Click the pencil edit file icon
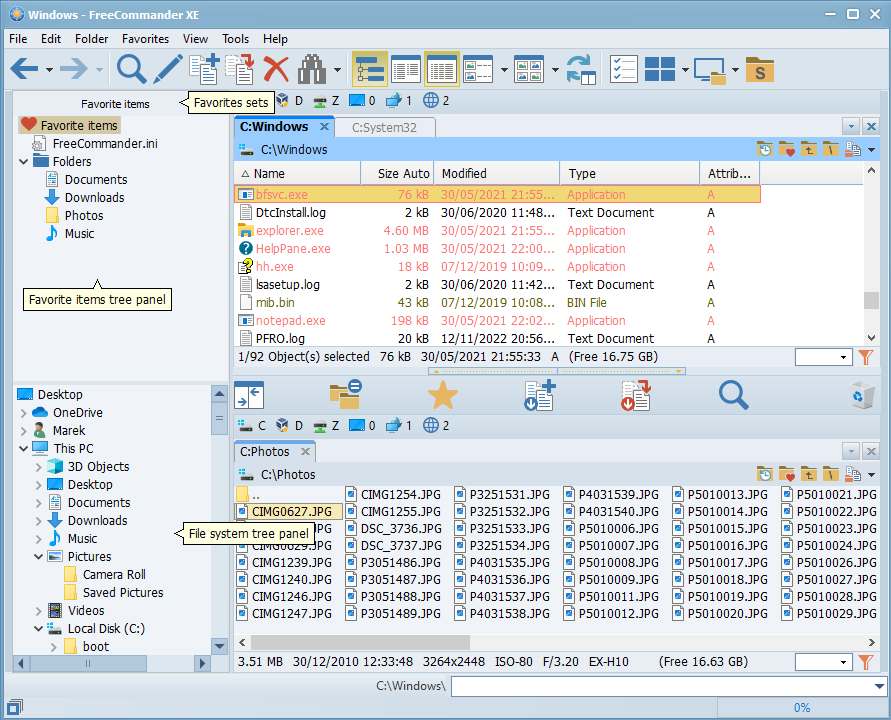The width and height of the screenshot is (891, 720). (168, 69)
